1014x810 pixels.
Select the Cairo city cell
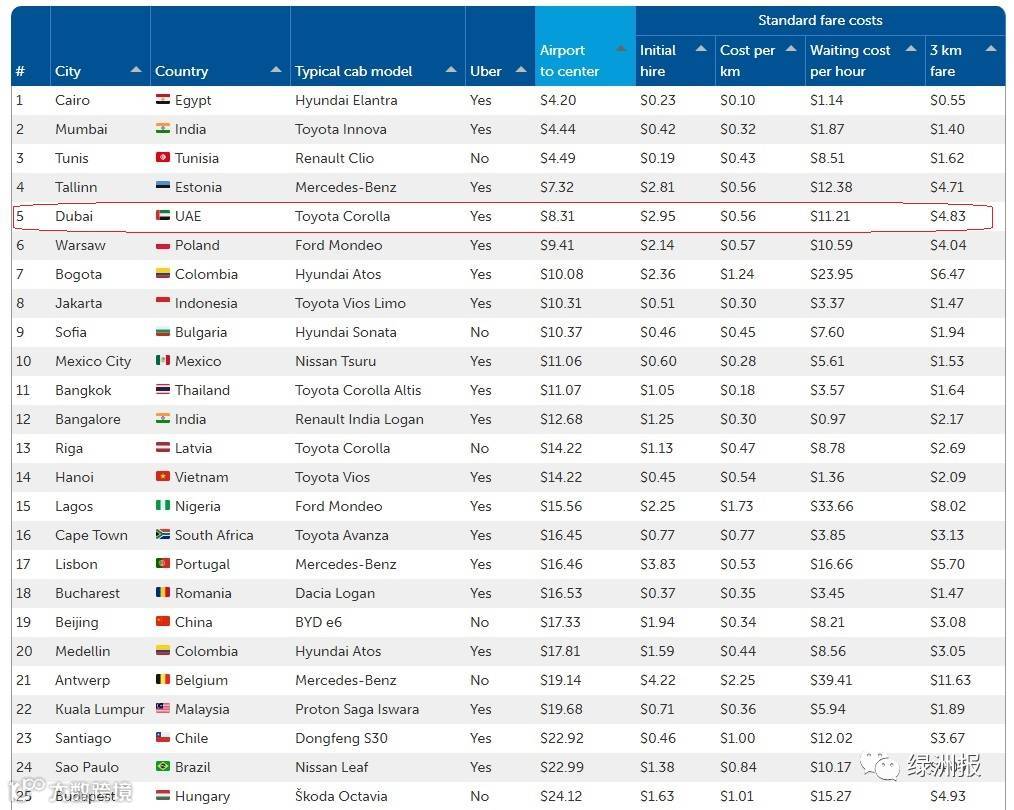click(72, 100)
